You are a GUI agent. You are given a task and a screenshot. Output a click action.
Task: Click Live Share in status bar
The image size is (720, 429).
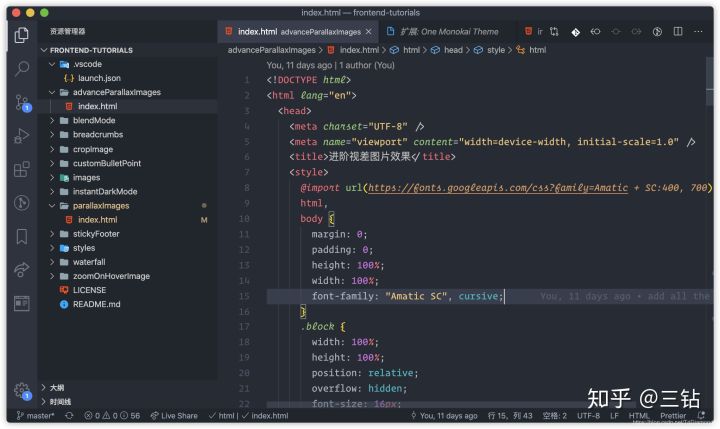174,416
